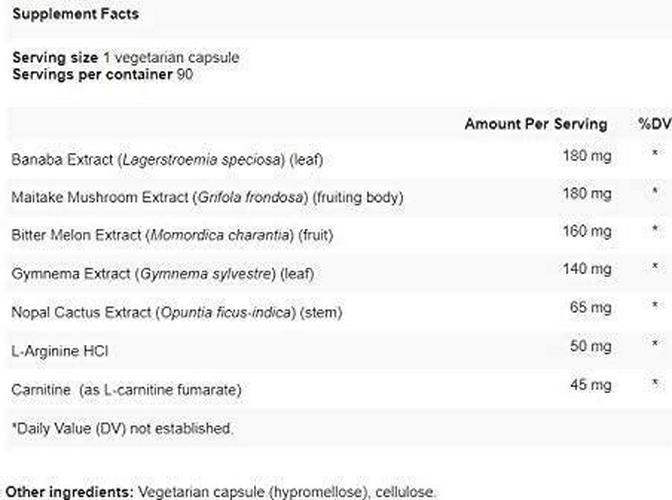The height and width of the screenshot is (500, 672).
Task: Click the Daily Value not established footnote
Action: click(x=122, y=428)
